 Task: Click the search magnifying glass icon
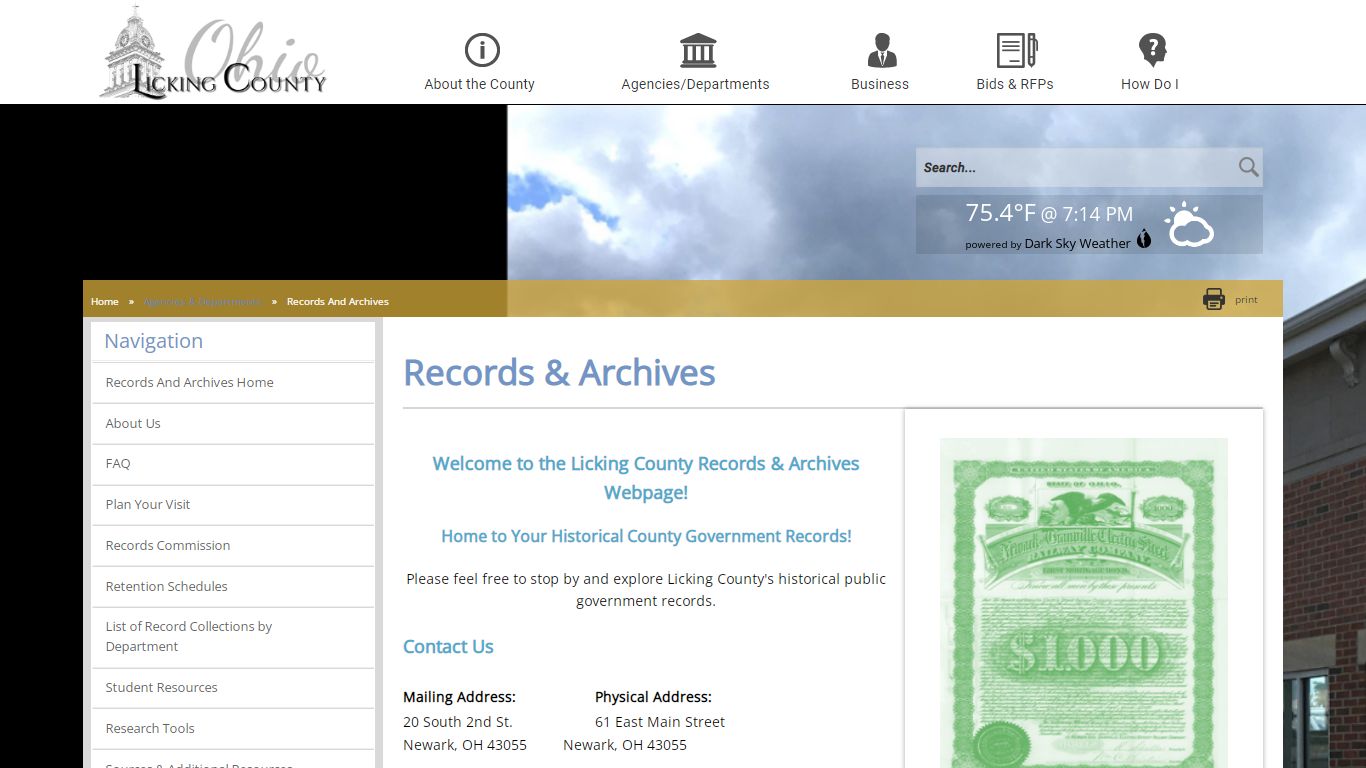(1248, 167)
